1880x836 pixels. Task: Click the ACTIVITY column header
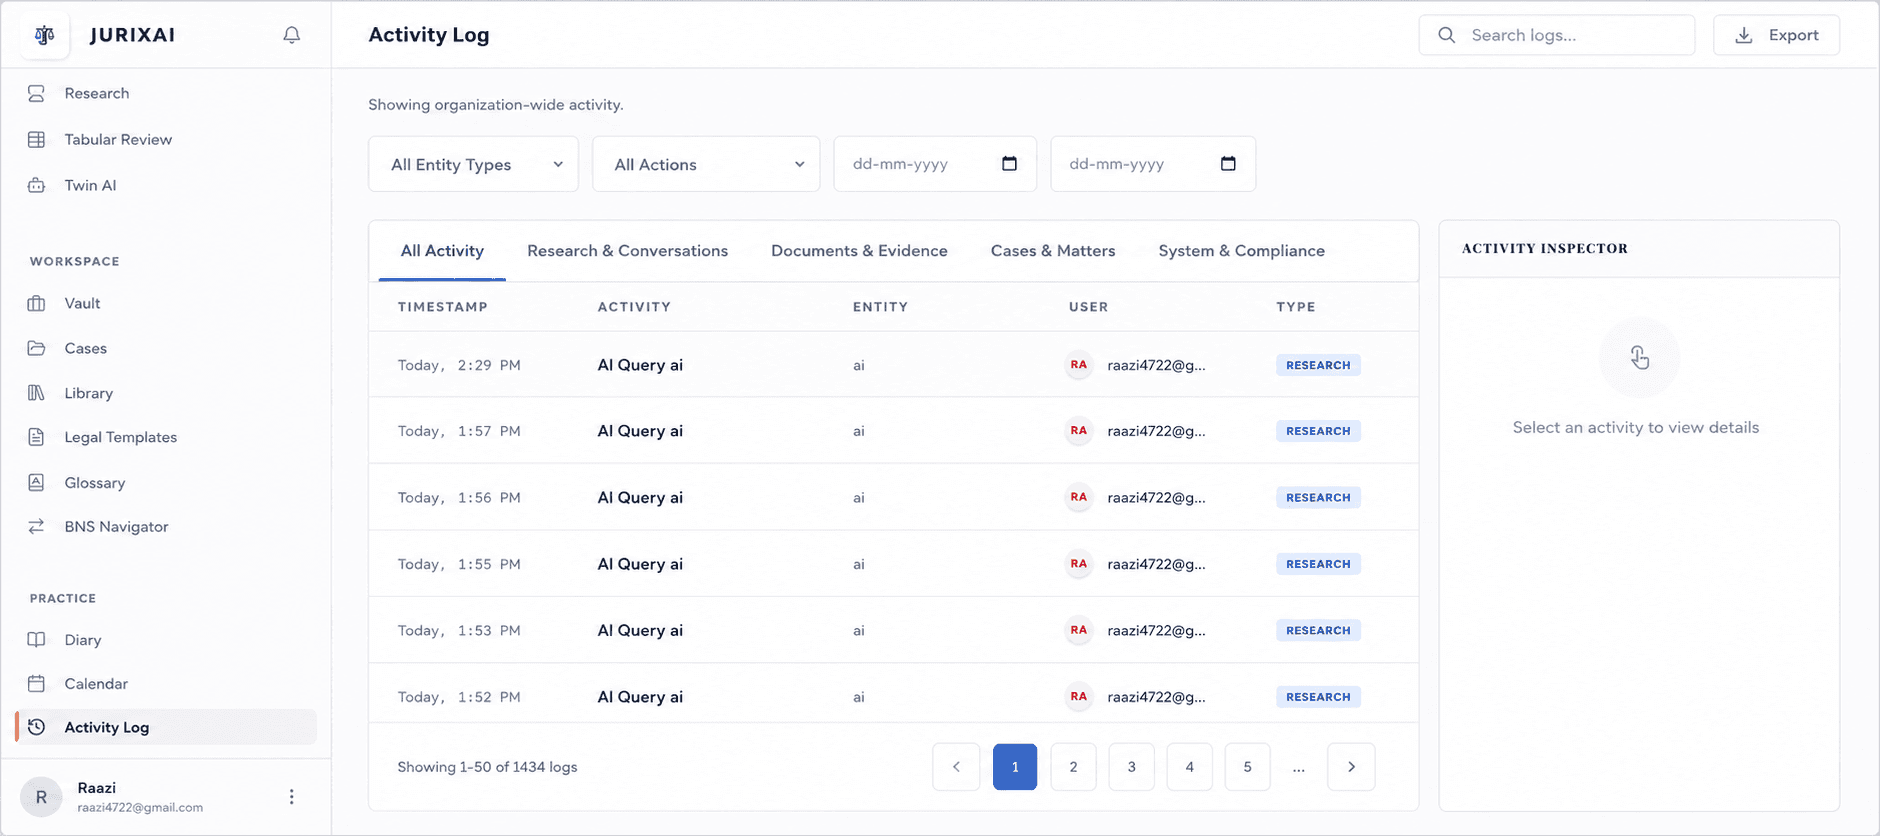[634, 307]
